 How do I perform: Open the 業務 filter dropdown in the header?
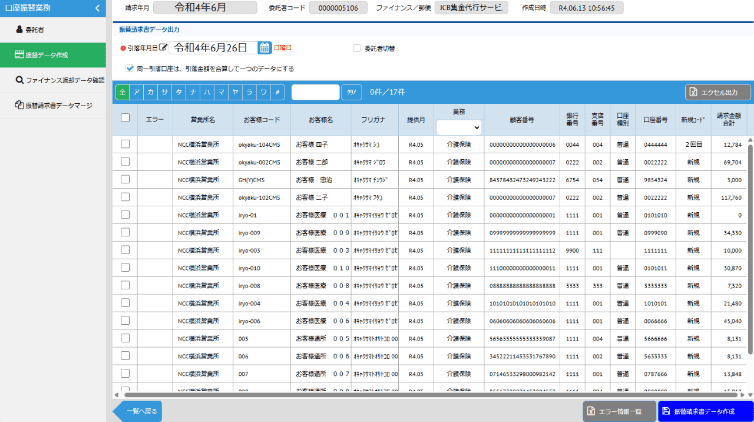459,127
